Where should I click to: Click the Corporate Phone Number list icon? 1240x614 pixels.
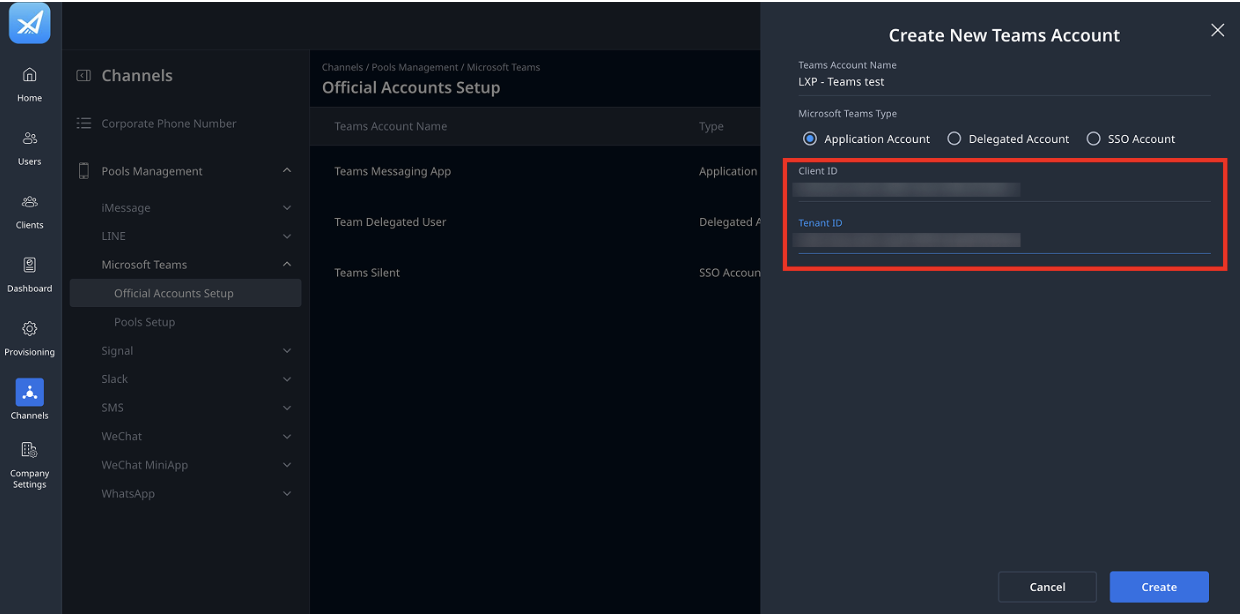pyautogui.click(x=84, y=123)
